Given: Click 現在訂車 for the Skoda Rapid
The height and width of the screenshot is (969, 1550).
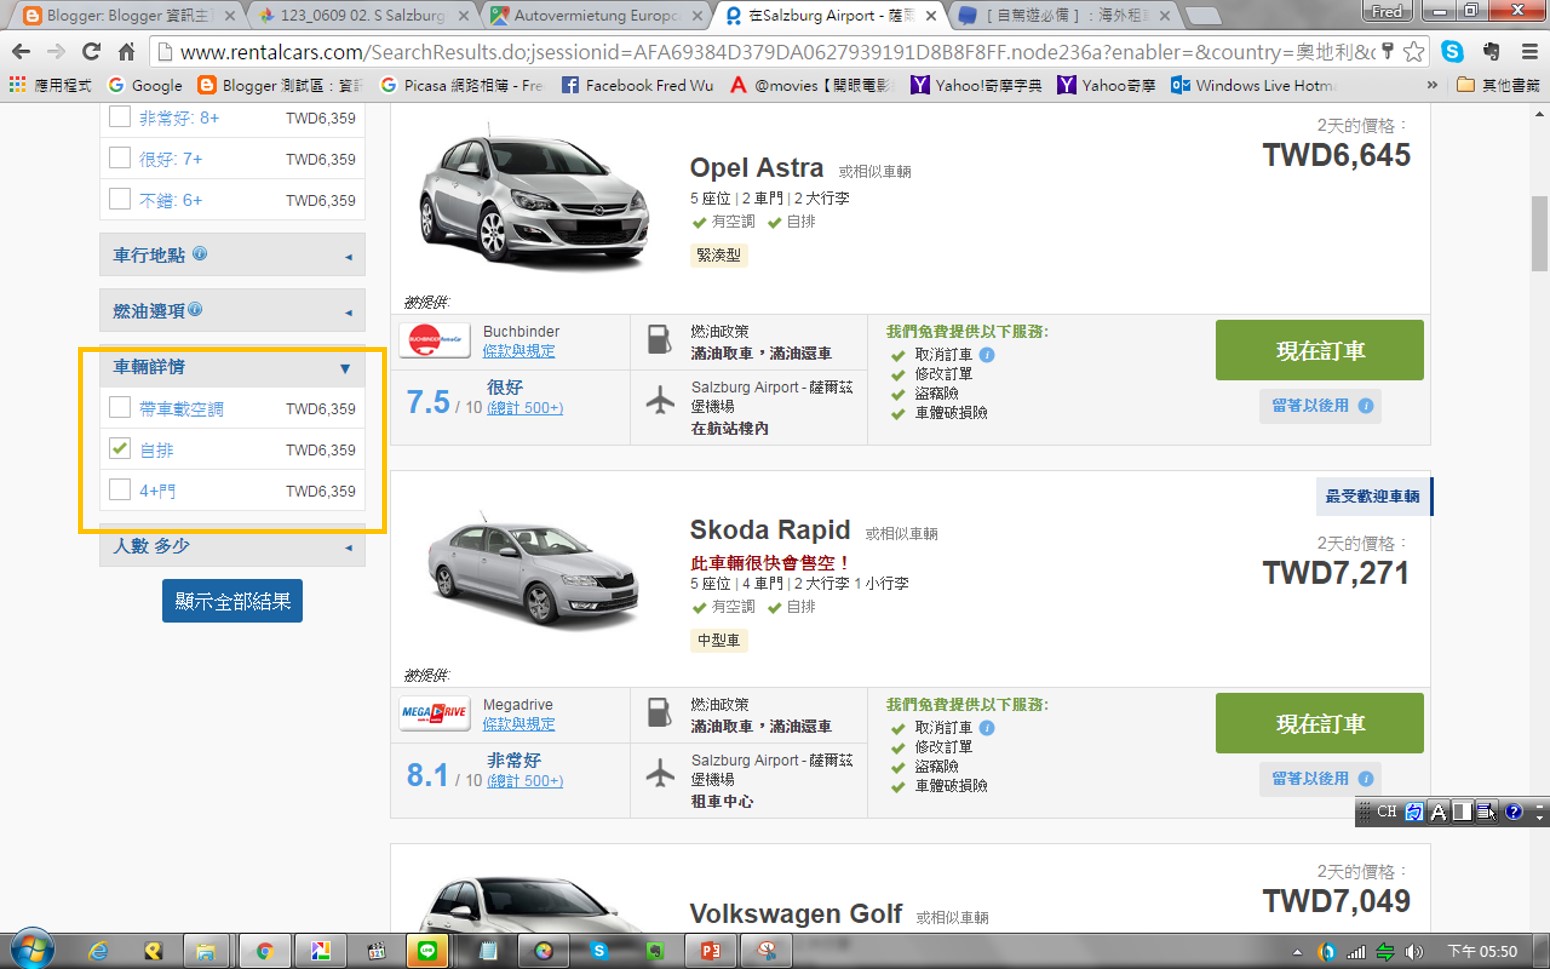Looking at the screenshot, I should pyautogui.click(x=1319, y=723).
